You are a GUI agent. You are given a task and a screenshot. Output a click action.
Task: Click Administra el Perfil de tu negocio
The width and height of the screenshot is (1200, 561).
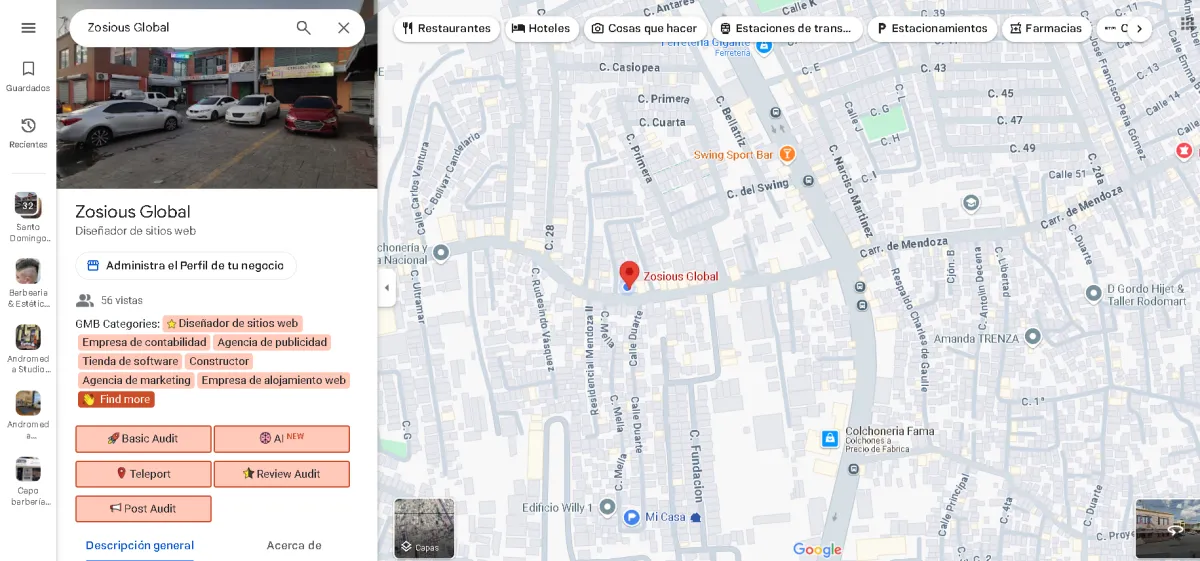[x=186, y=266]
